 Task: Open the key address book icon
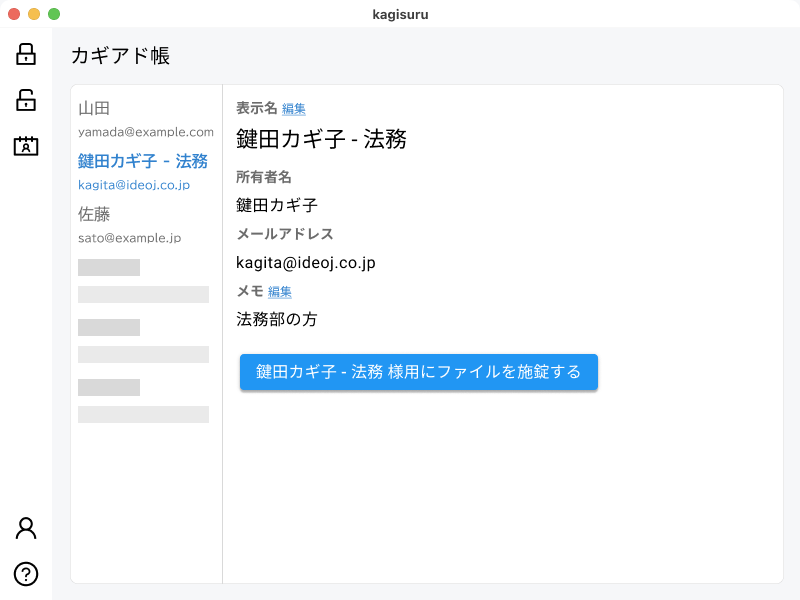coord(26,146)
